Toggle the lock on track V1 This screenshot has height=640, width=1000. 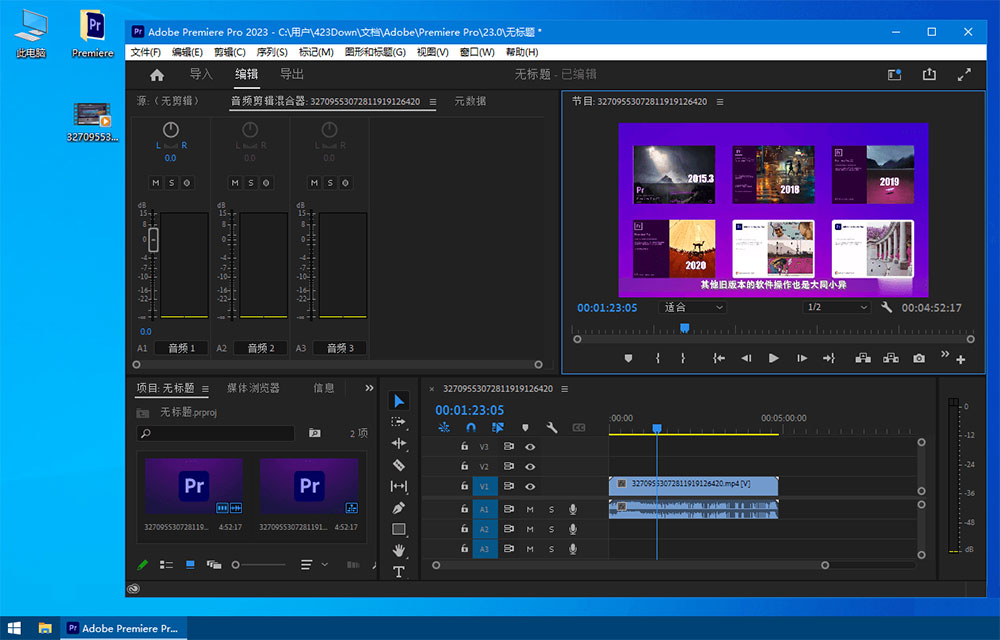(x=464, y=485)
